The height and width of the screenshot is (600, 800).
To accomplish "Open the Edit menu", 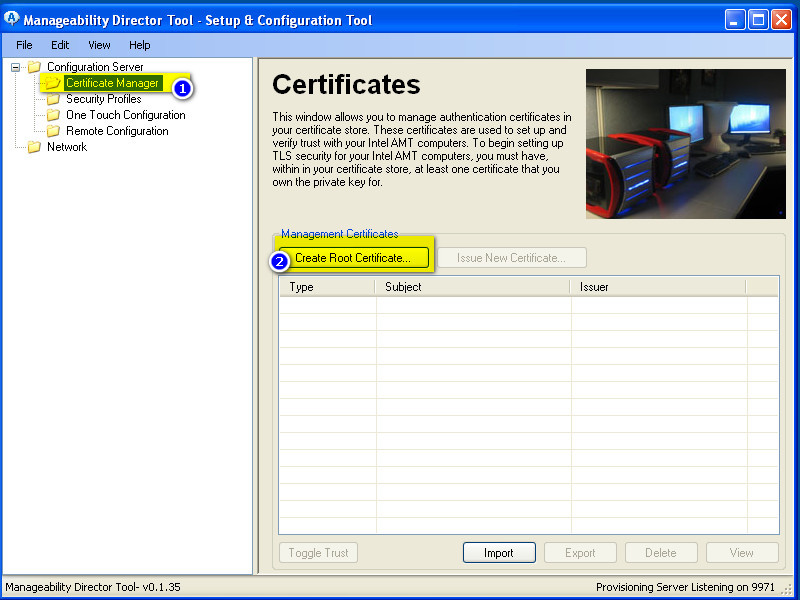I will click(x=60, y=45).
